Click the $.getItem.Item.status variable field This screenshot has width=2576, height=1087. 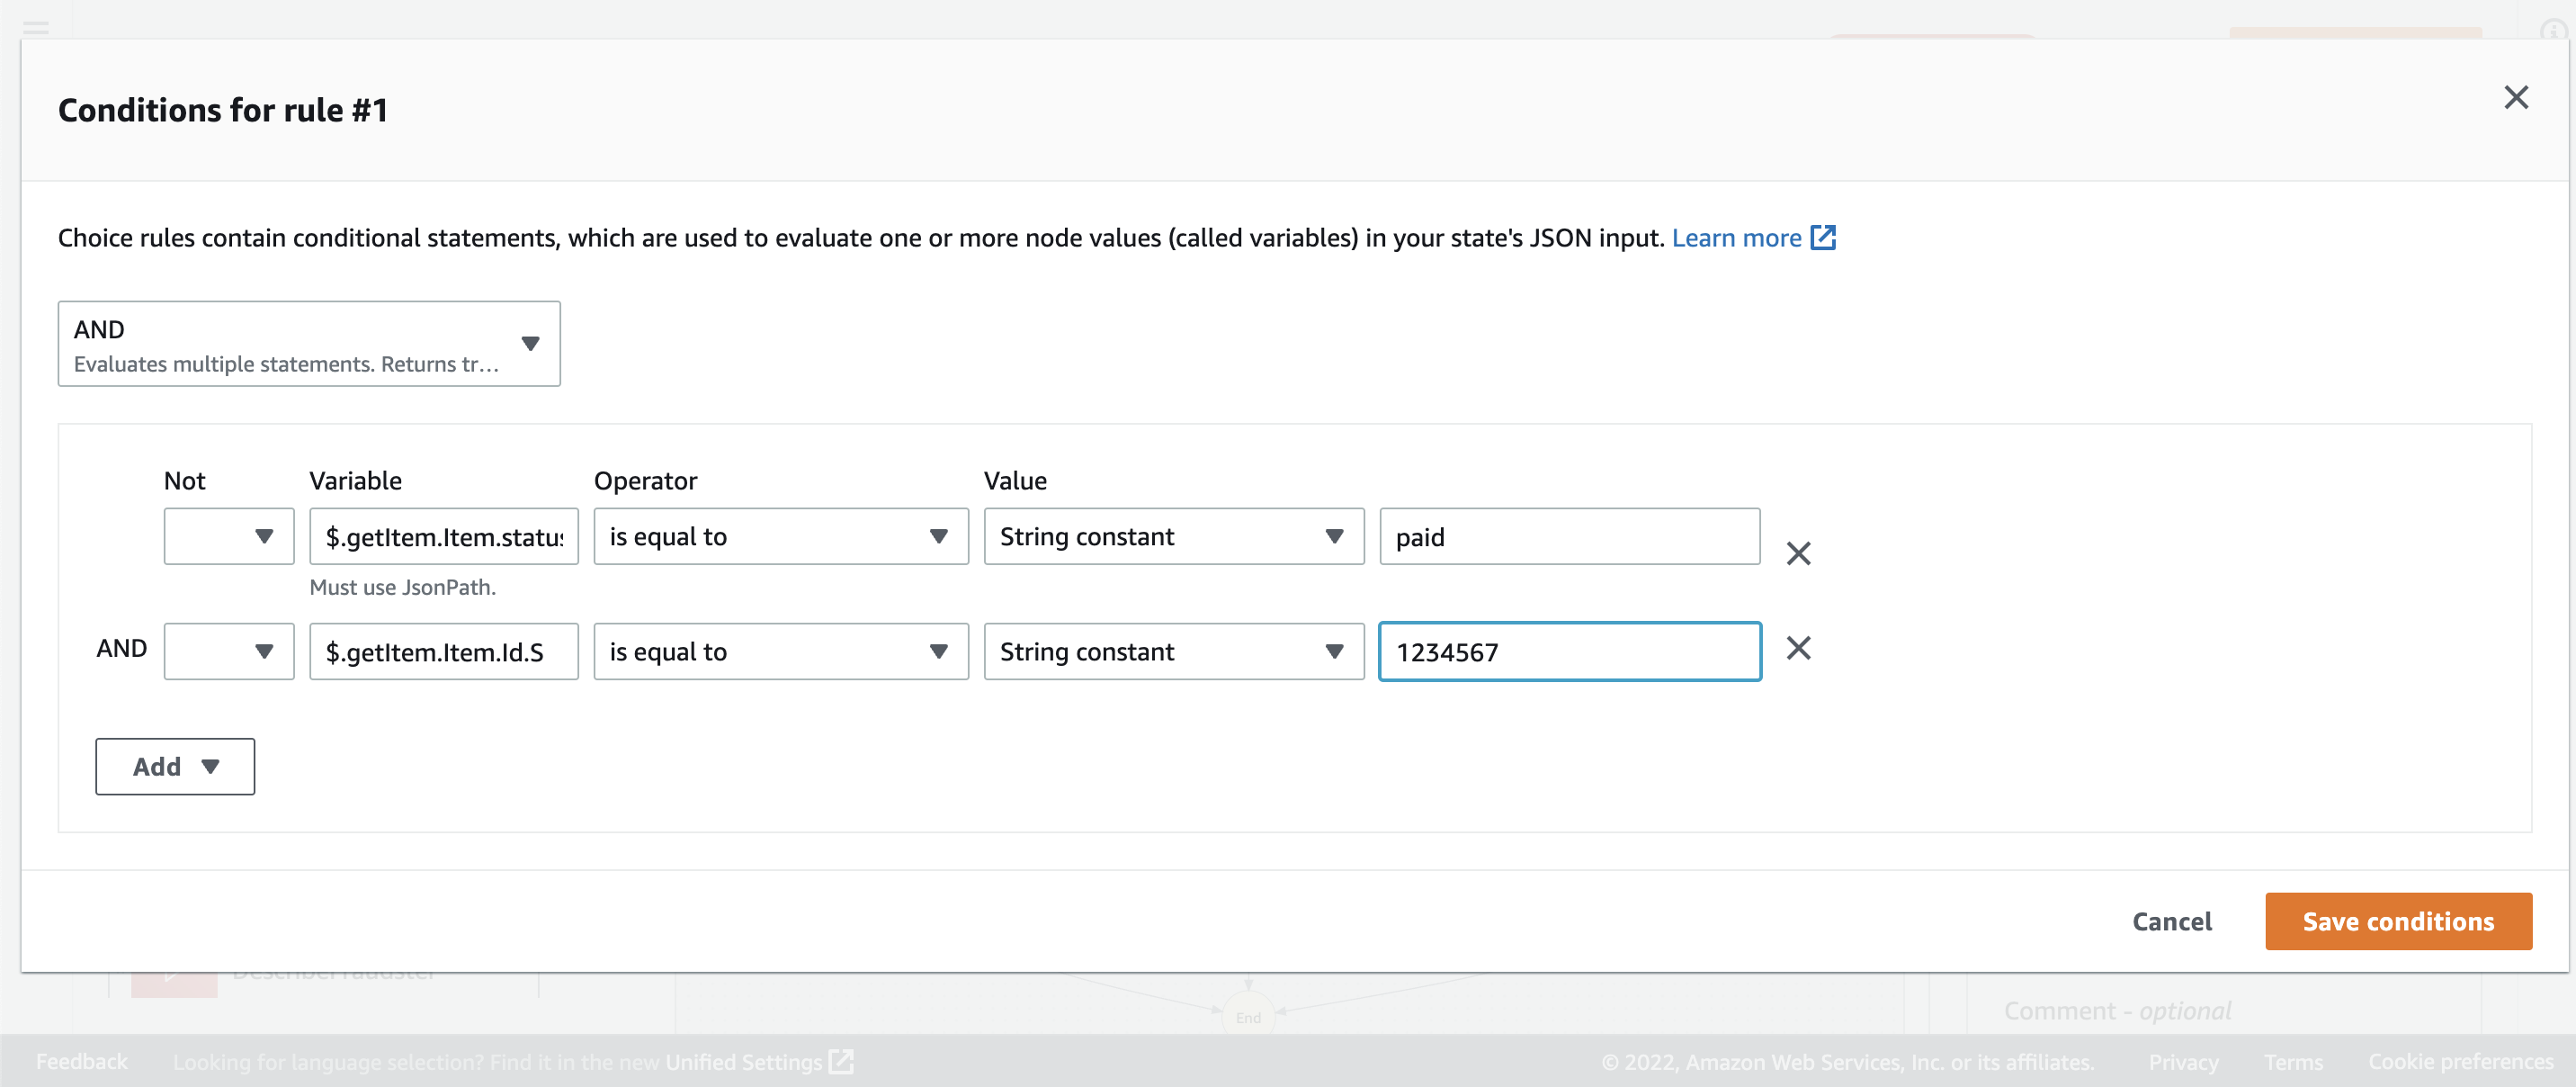[444, 537]
